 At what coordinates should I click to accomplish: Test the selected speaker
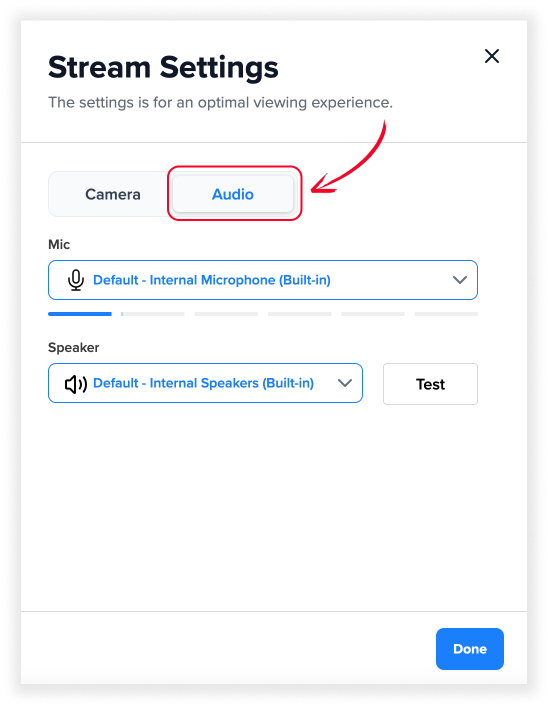(x=430, y=384)
